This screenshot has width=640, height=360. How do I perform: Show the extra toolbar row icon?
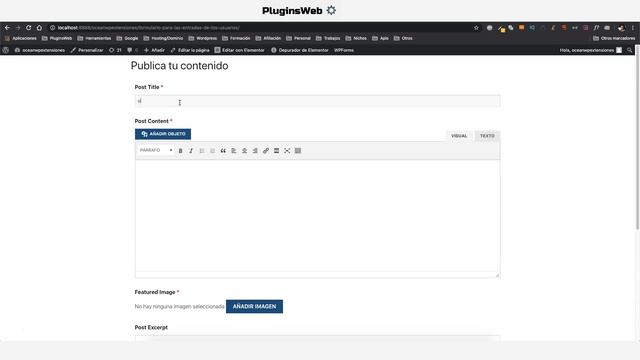(298, 151)
